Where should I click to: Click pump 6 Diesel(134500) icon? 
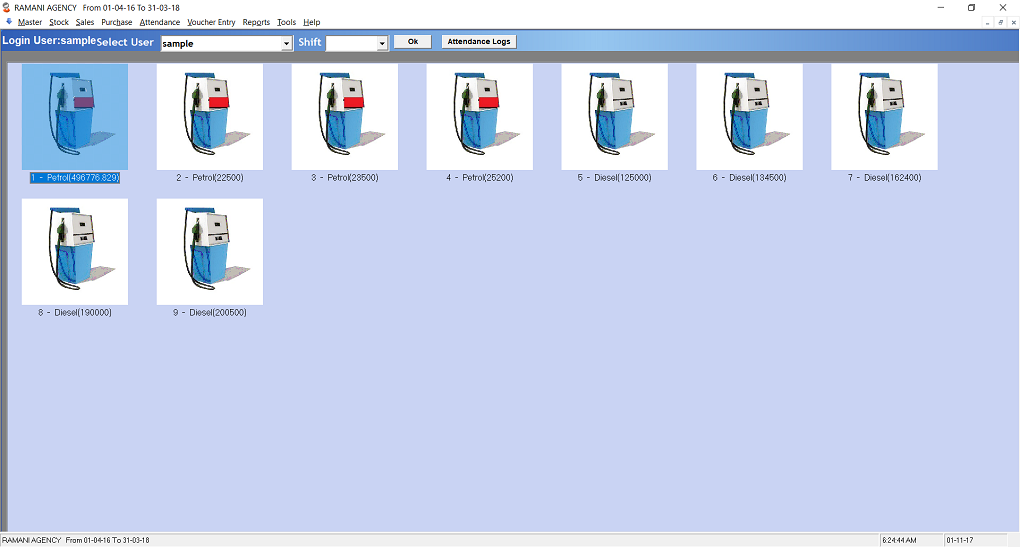(x=749, y=116)
